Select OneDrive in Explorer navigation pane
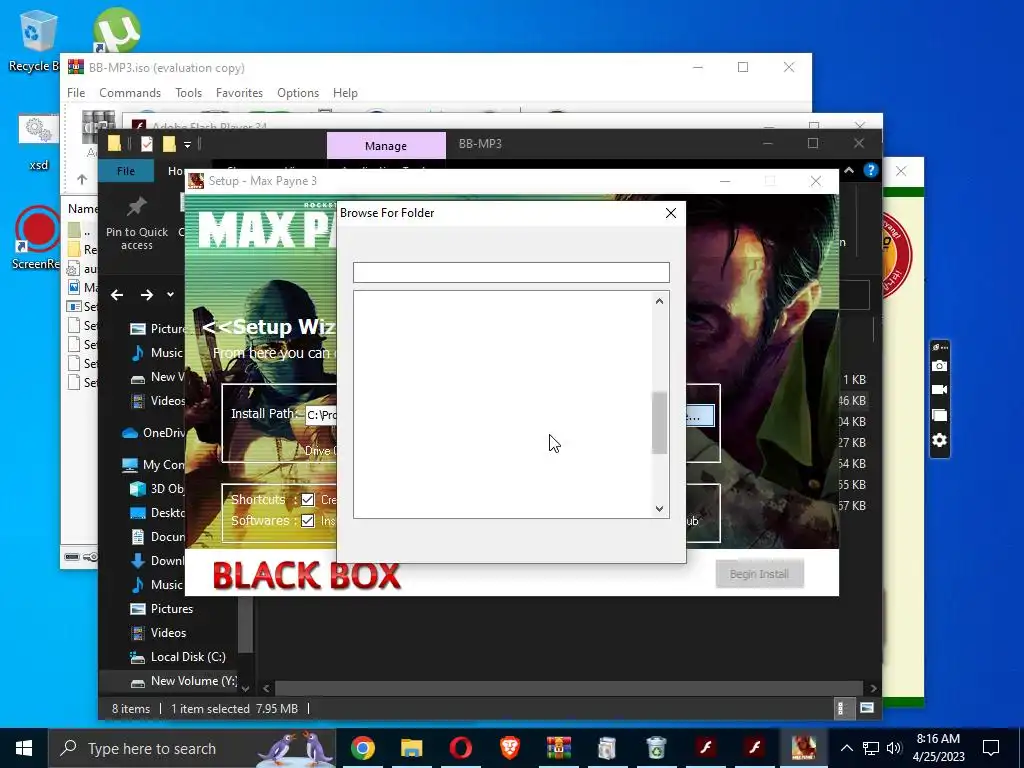Image resolution: width=1024 pixels, height=768 pixels. click(154, 433)
